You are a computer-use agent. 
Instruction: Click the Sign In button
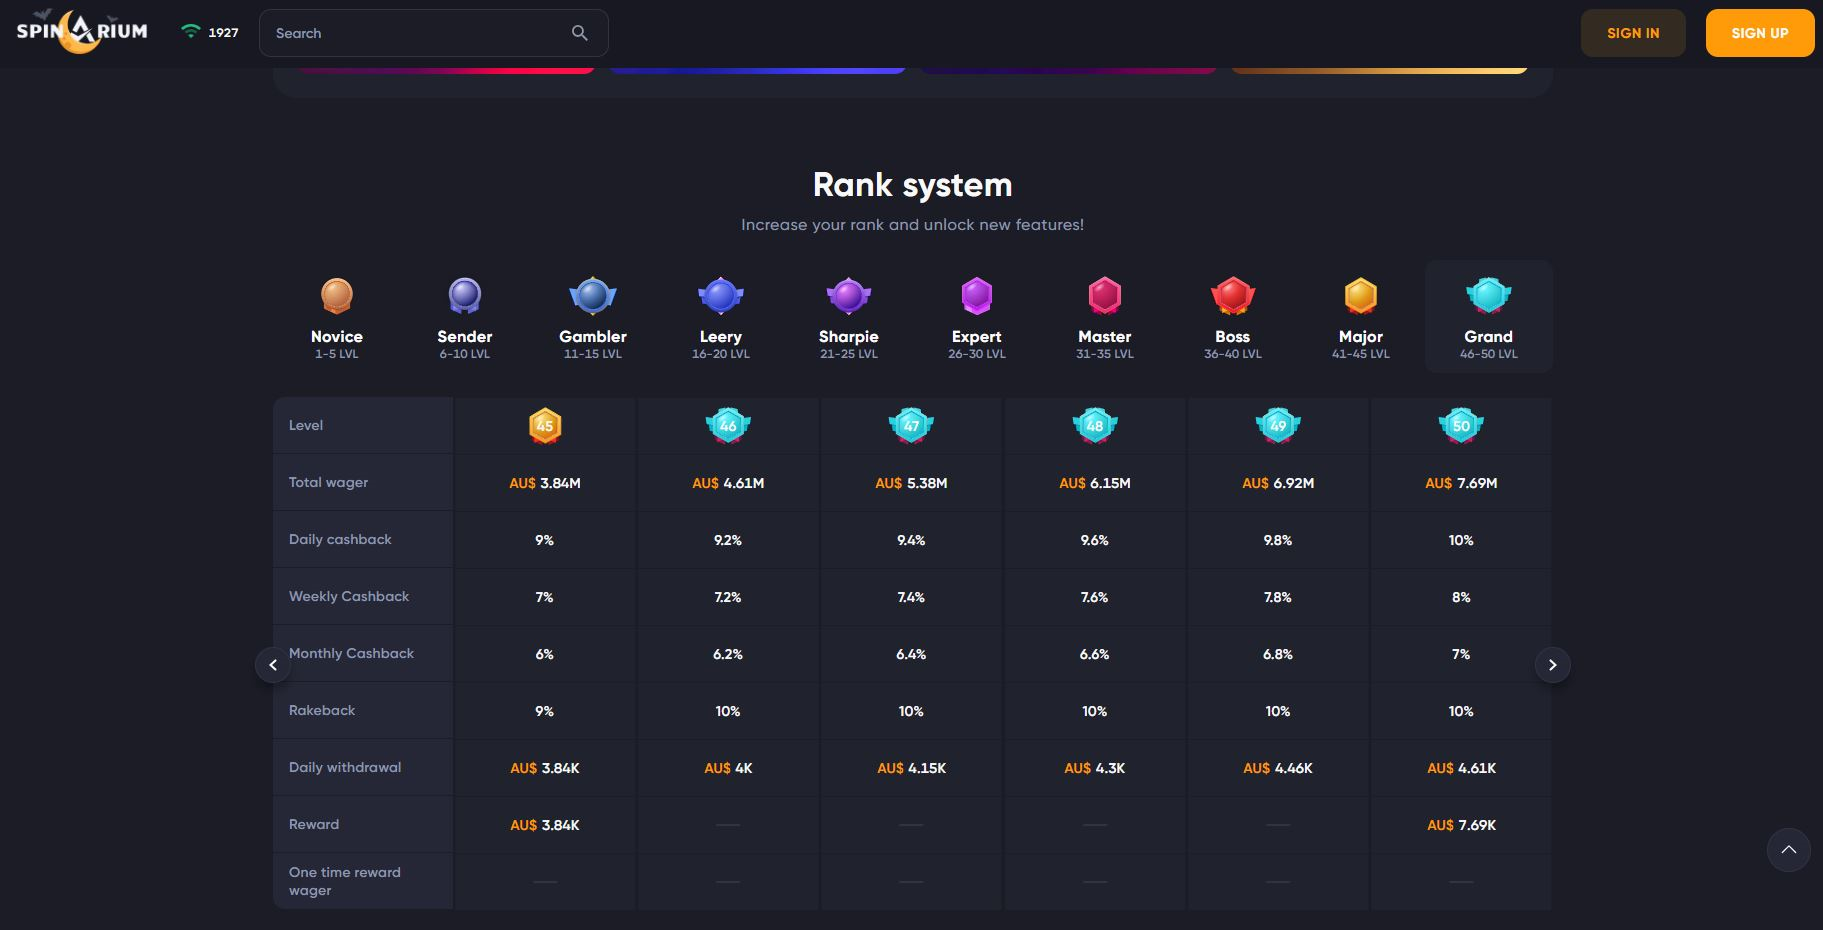click(1632, 33)
